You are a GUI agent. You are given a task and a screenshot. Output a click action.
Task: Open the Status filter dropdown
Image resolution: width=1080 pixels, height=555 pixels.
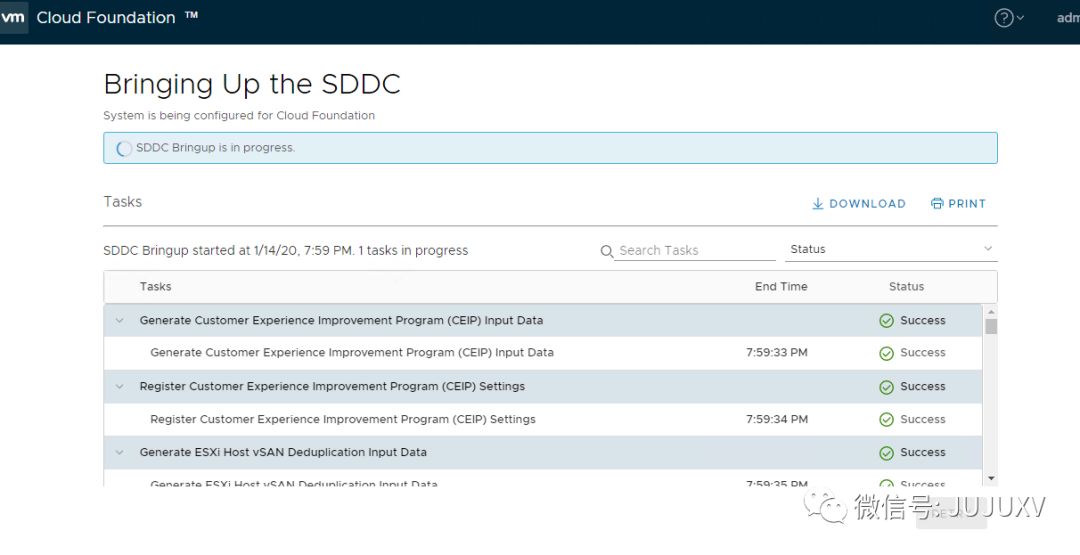(891, 250)
